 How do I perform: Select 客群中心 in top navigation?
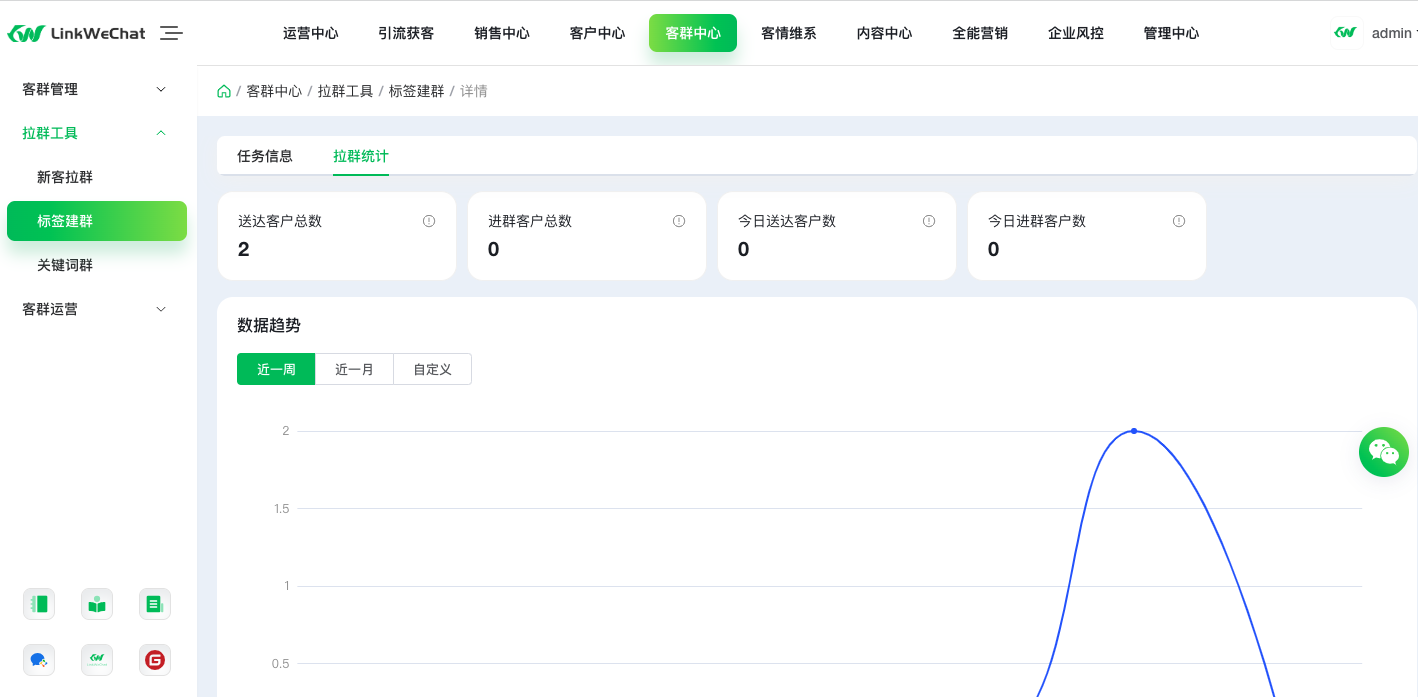[x=693, y=33]
